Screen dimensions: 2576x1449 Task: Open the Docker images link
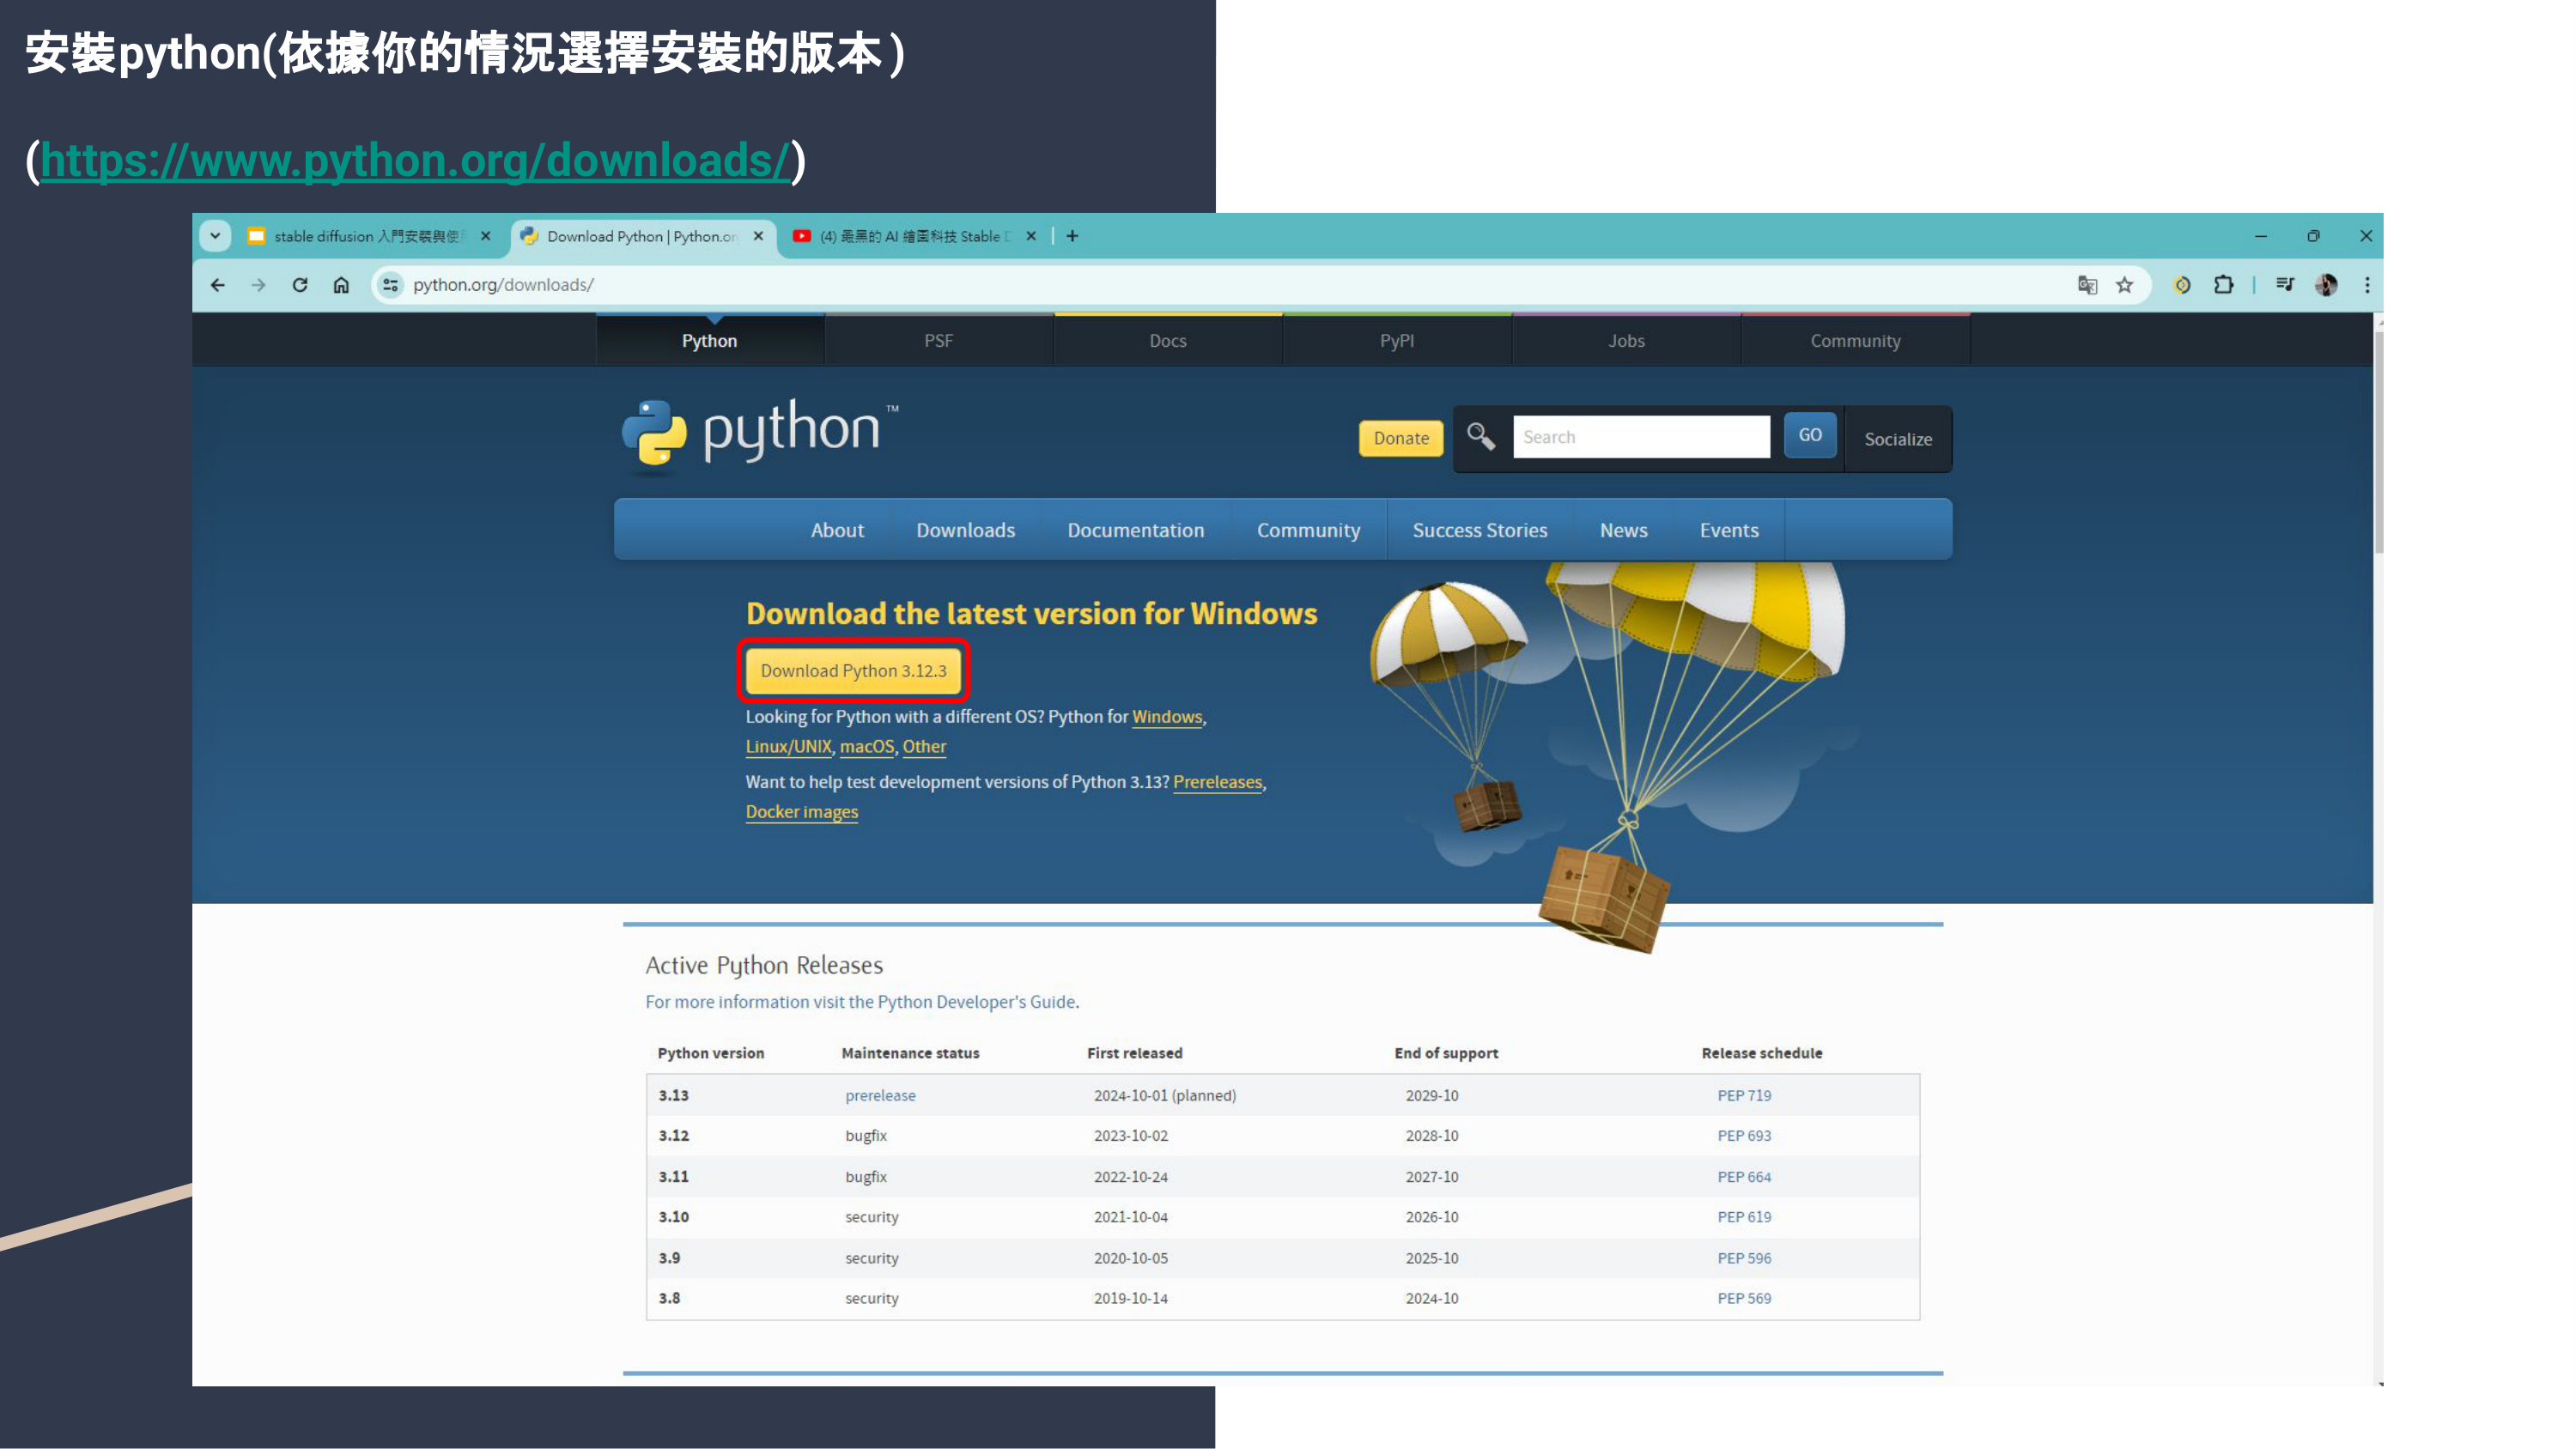tap(802, 812)
